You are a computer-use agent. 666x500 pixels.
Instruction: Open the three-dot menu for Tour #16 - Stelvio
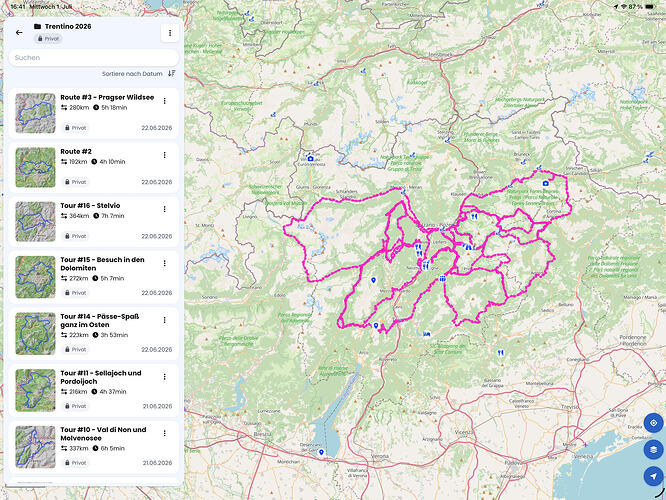click(x=164, y=209)
